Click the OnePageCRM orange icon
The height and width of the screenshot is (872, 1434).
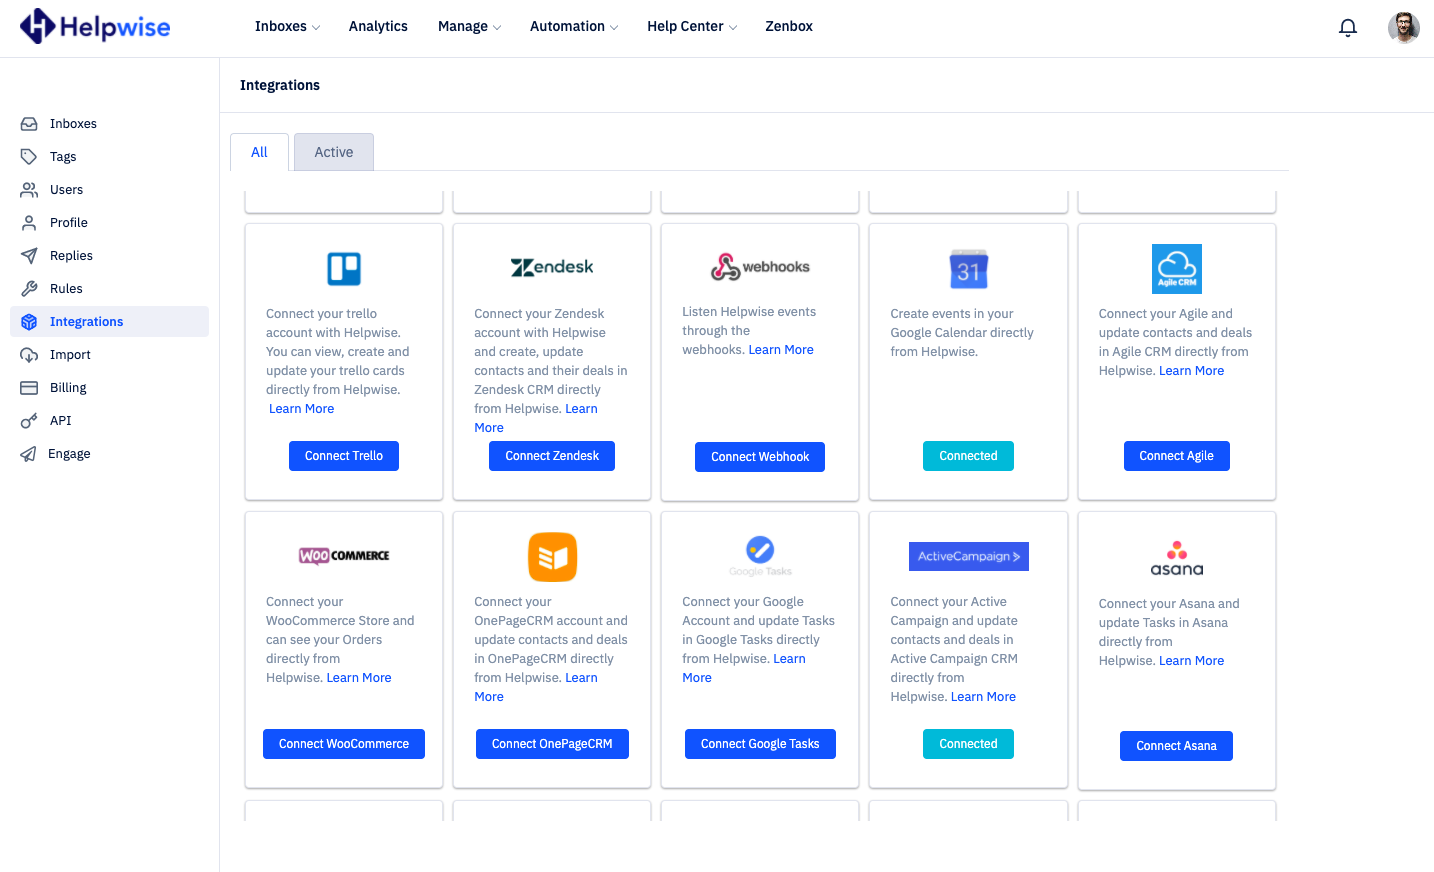tap(552, 557)
